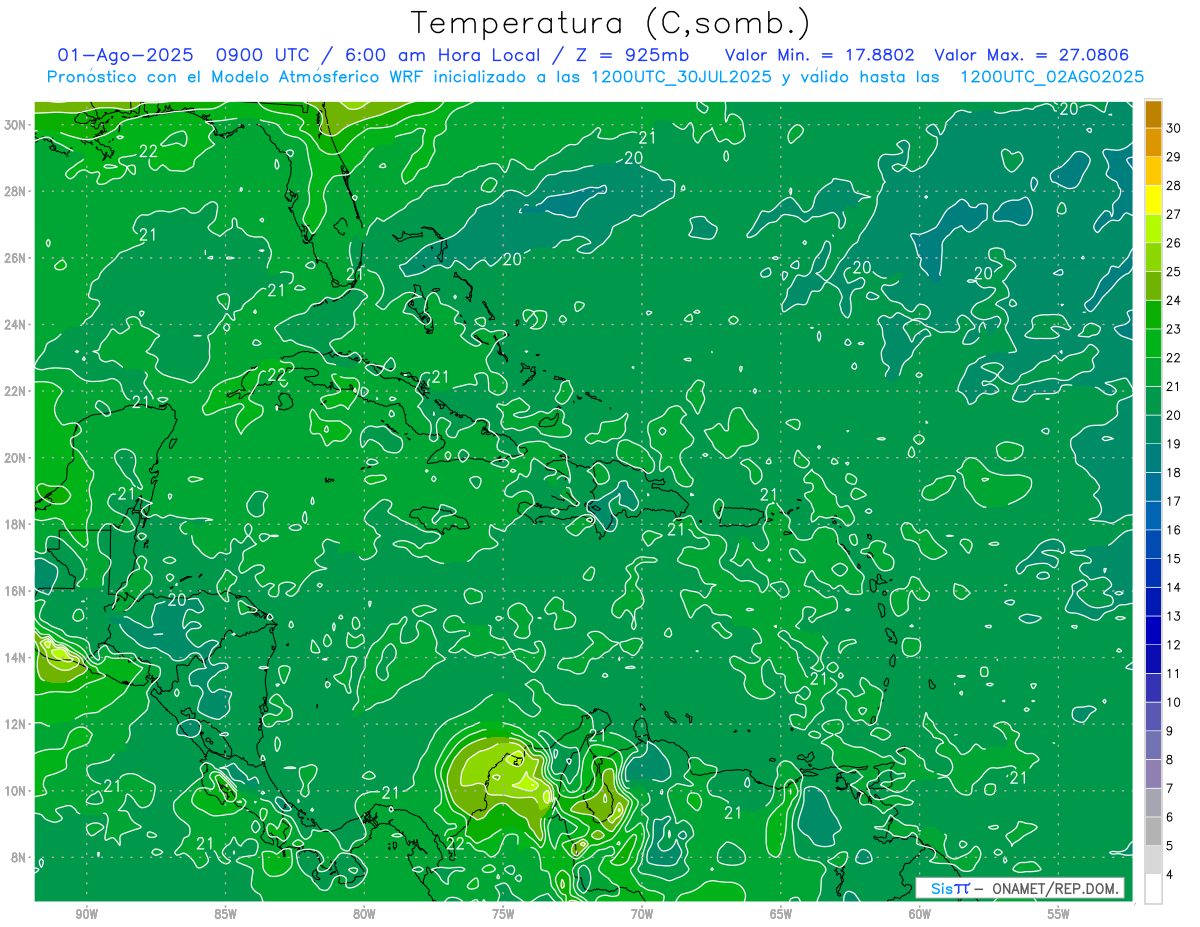Click the '28N' latitude label
This screenshot has height=927, width=1200.
click(x=15, y=191)
